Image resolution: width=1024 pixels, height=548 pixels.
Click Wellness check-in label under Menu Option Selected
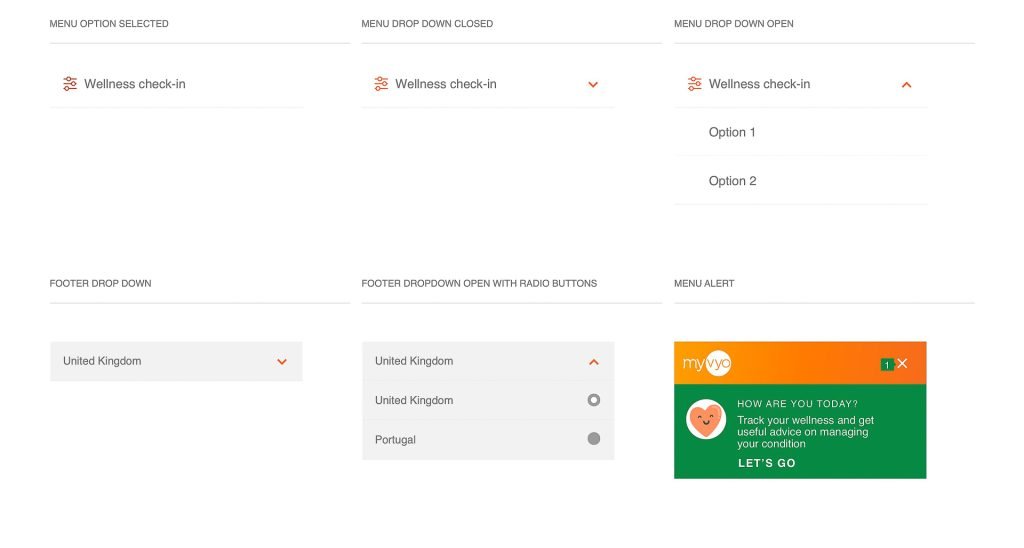[x=135, y=84]
